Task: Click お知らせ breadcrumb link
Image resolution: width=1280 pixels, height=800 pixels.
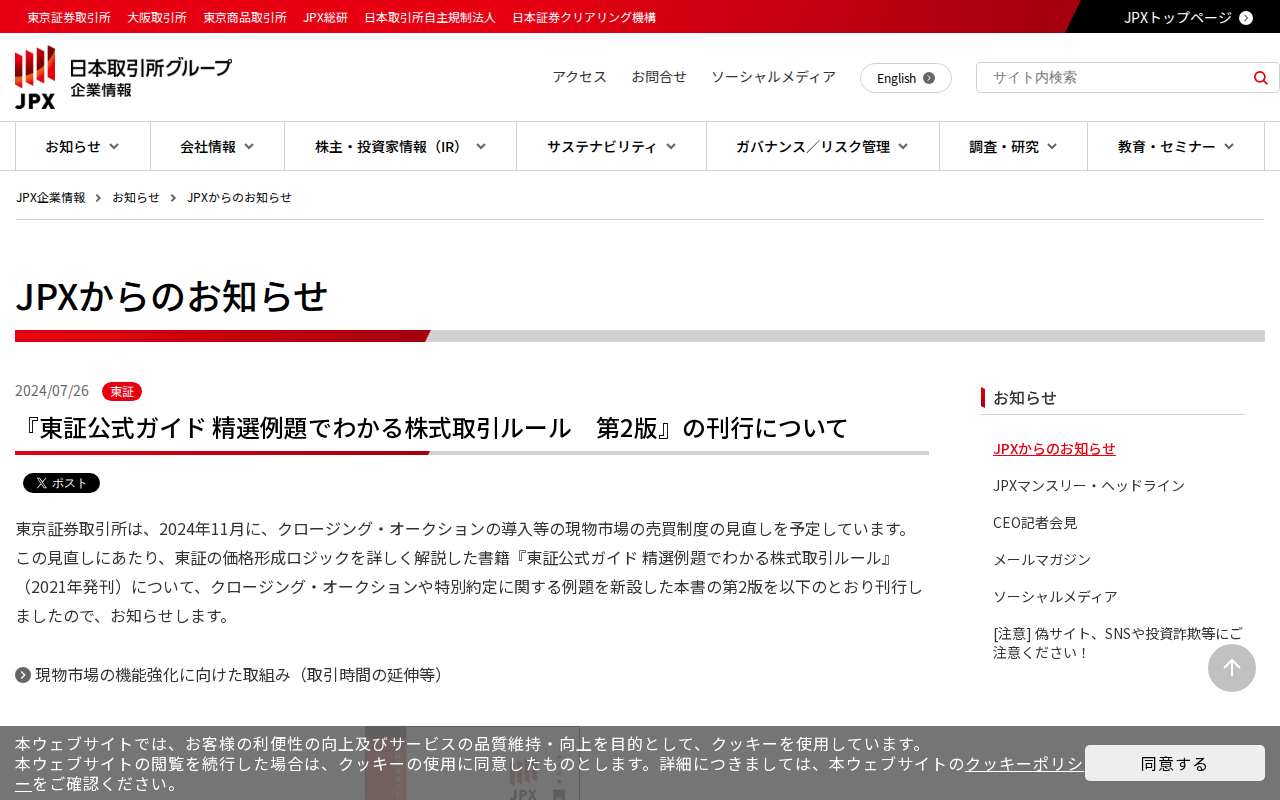Action: 136,197
